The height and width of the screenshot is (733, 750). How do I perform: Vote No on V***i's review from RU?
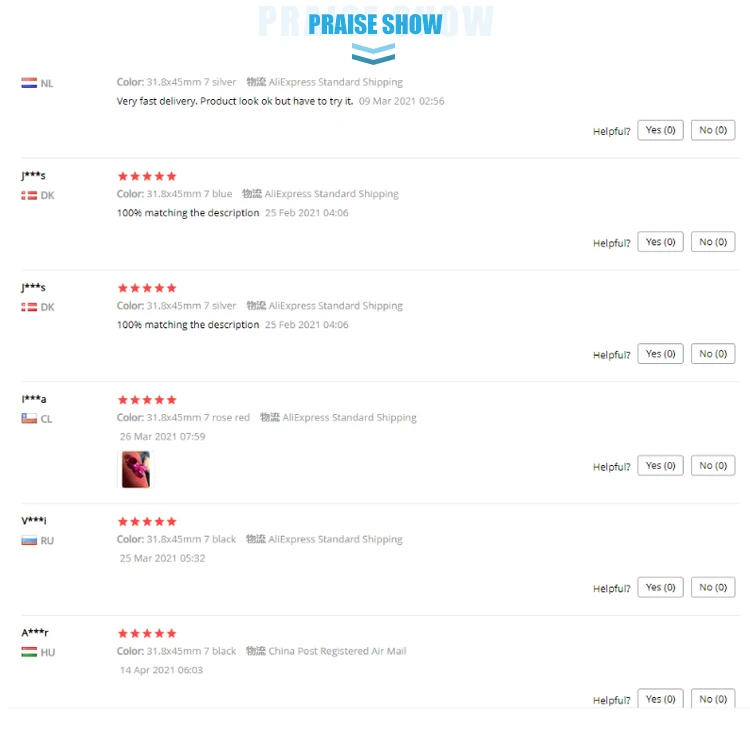[713, 588]
